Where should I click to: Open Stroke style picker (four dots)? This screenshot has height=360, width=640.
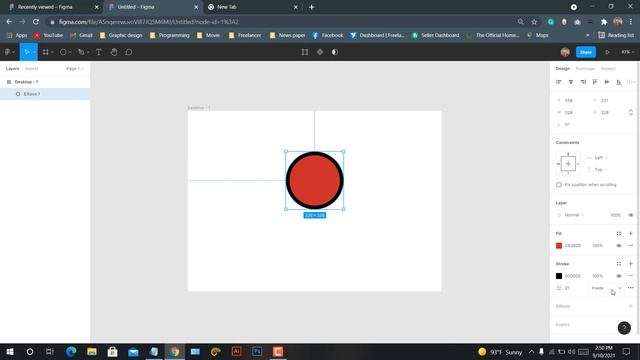(619, 264)
